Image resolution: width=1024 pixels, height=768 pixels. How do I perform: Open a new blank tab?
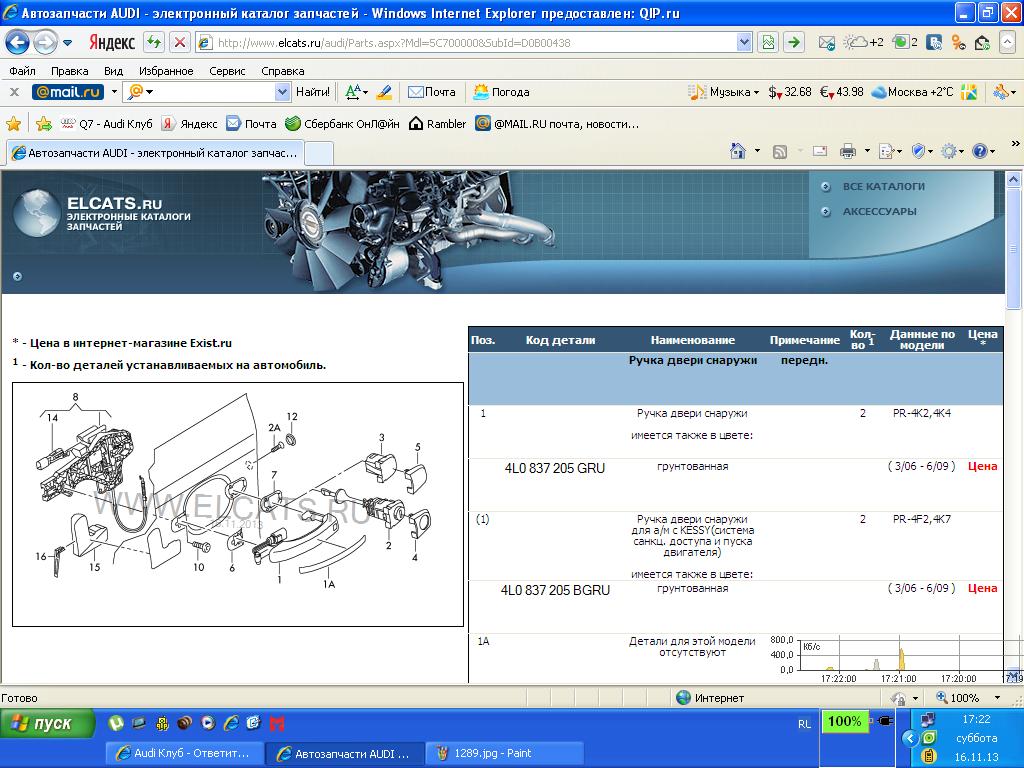pos(319,153)
